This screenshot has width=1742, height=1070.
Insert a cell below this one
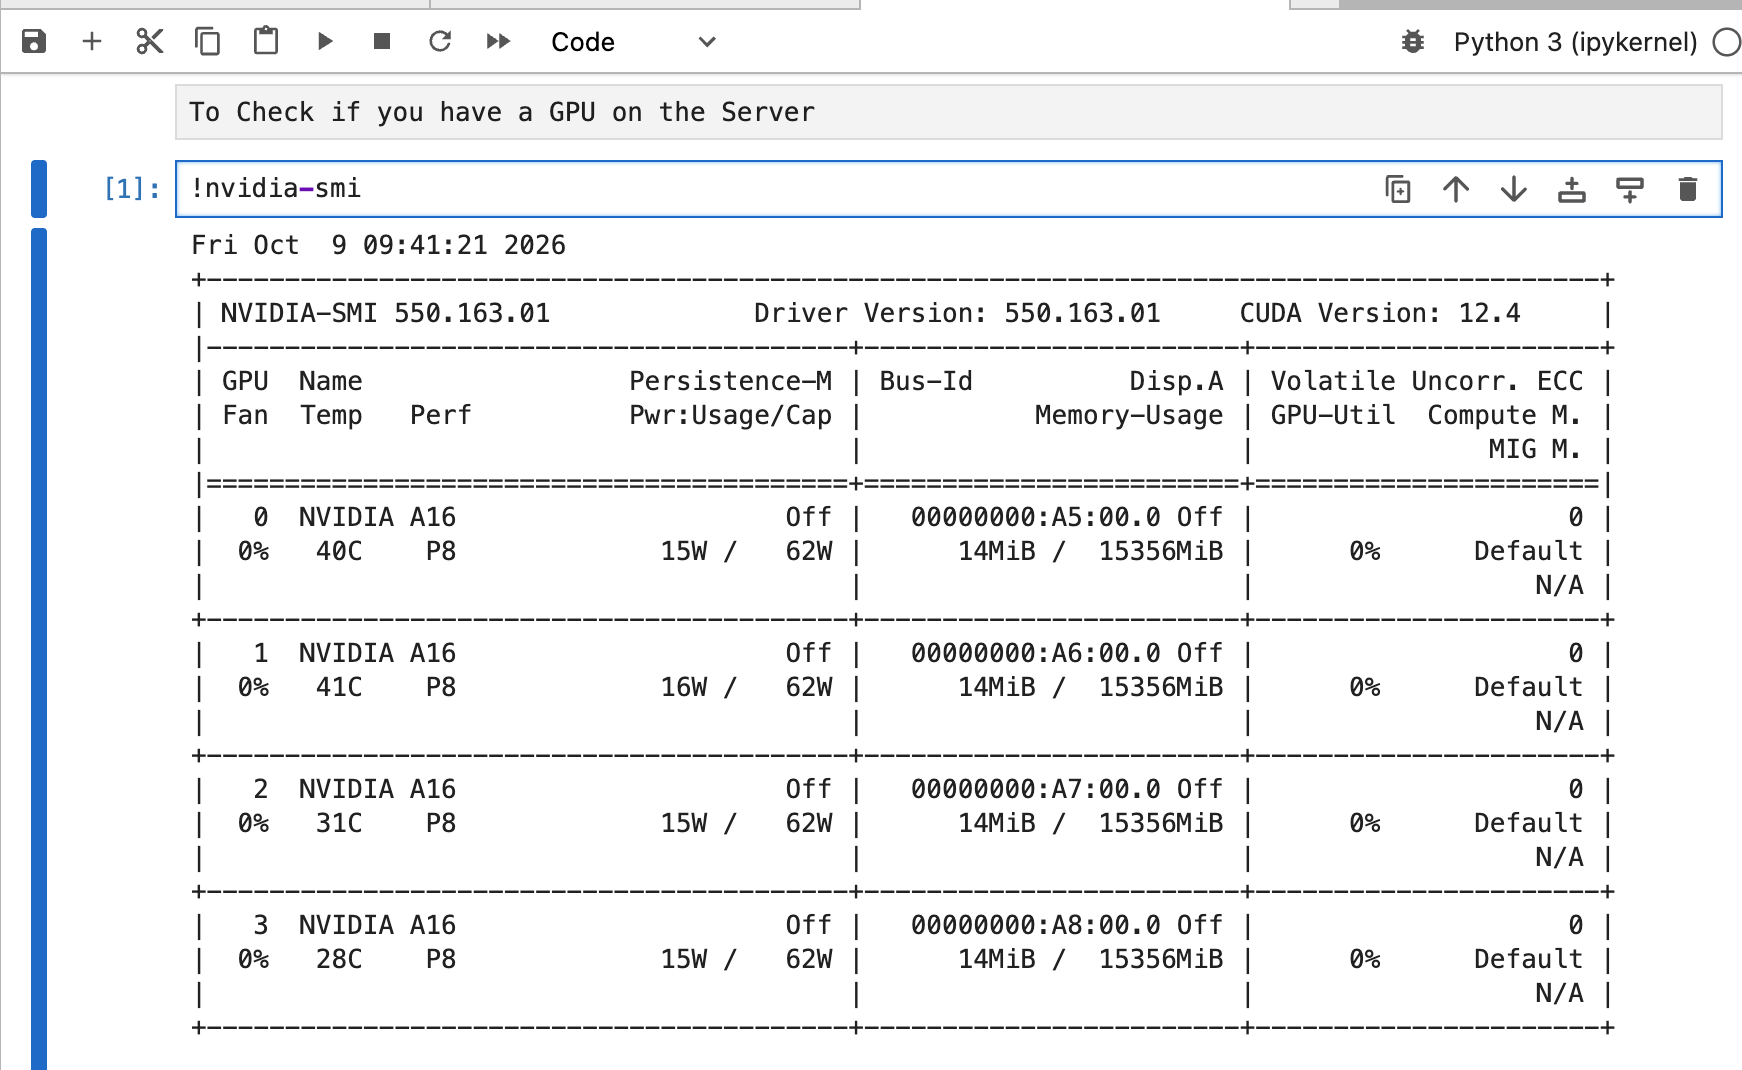[1630, 189]
